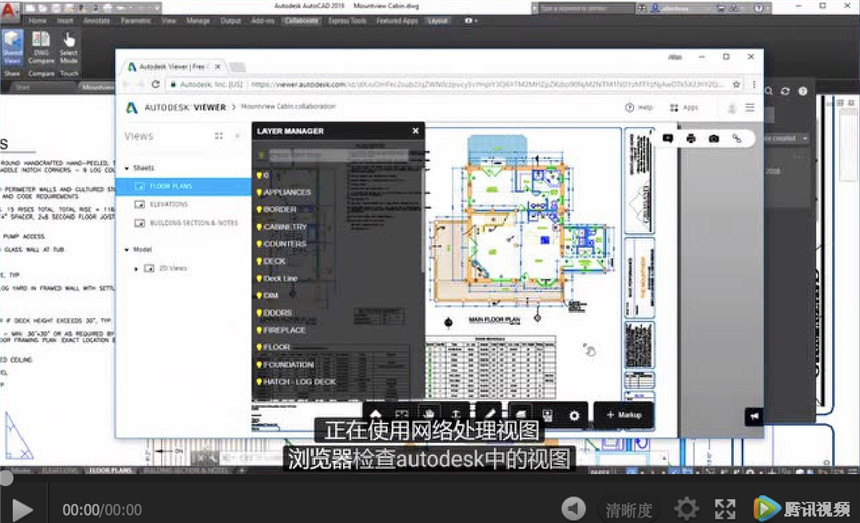Play the video
This screenshot has height=523, width=860.
[22, 510]
